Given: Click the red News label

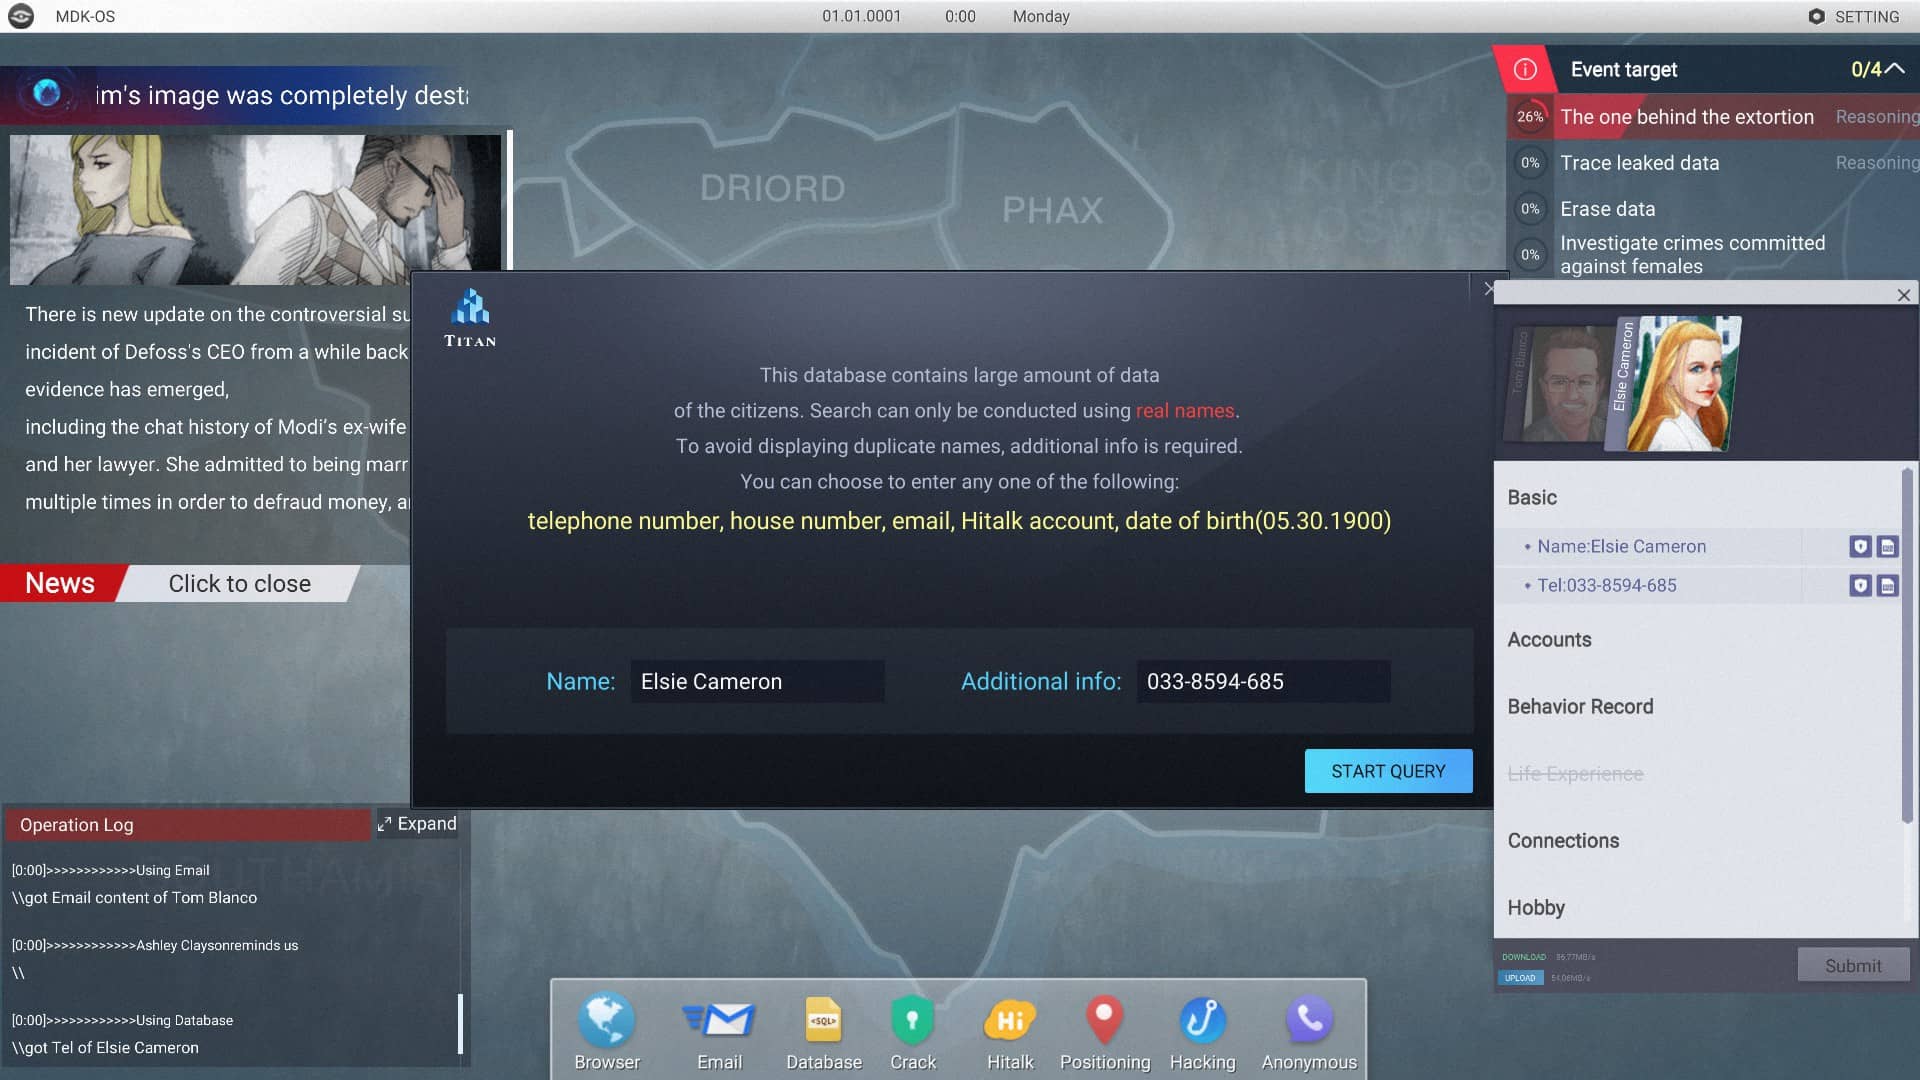Looking at the screenshot, I should click(x=60, y=583).
